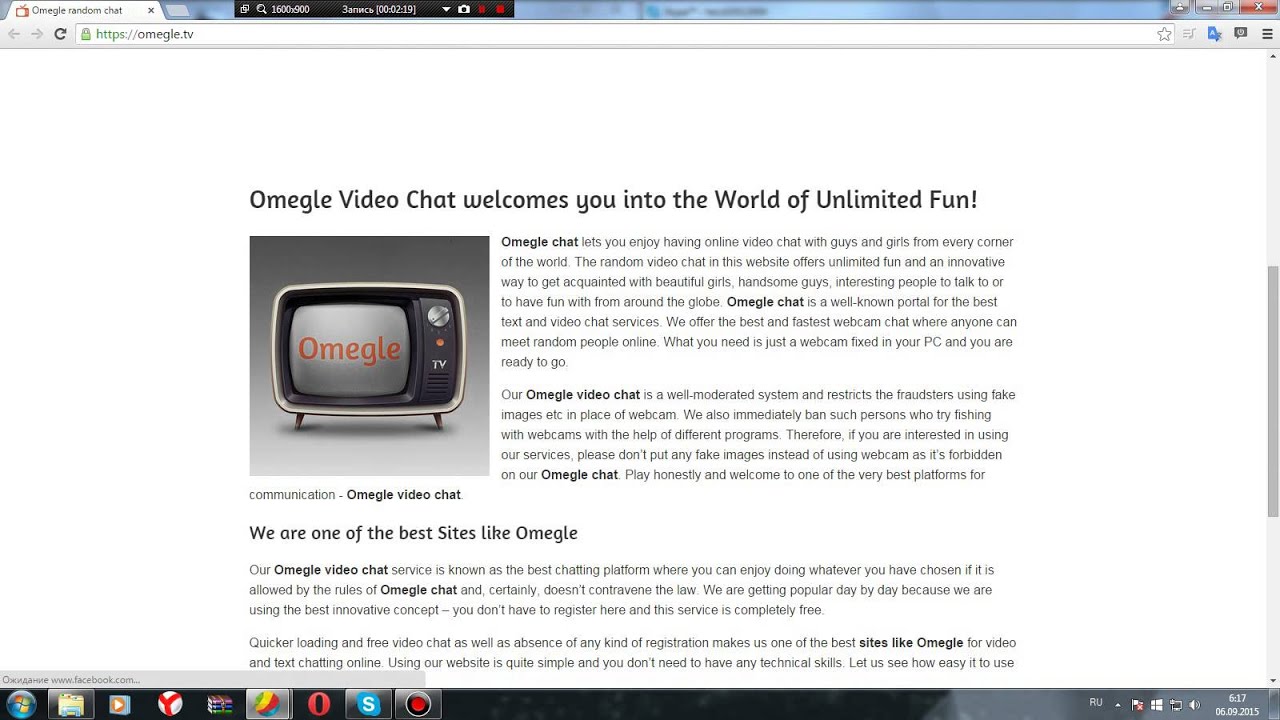Bookmark this page with the star icon
This screenshot has height=720, width=1280.
coord(1164,34)
